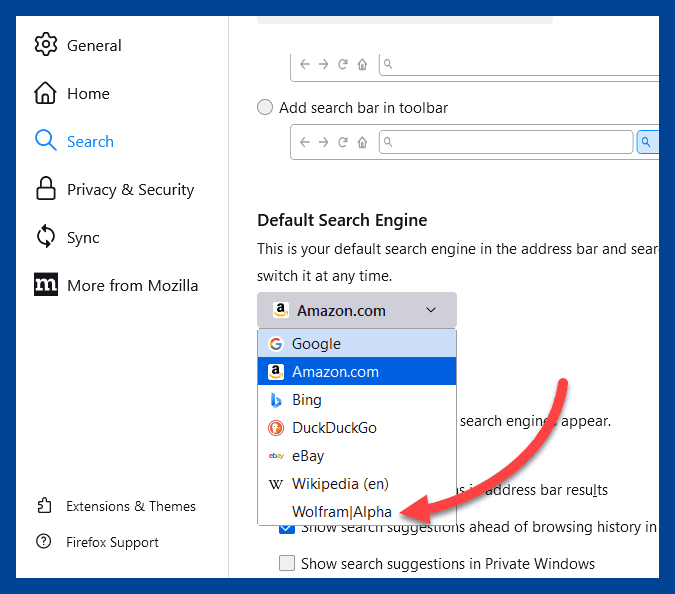Open More from Mozilla page
Screen dimensions: 675x594
coord(116,285)
